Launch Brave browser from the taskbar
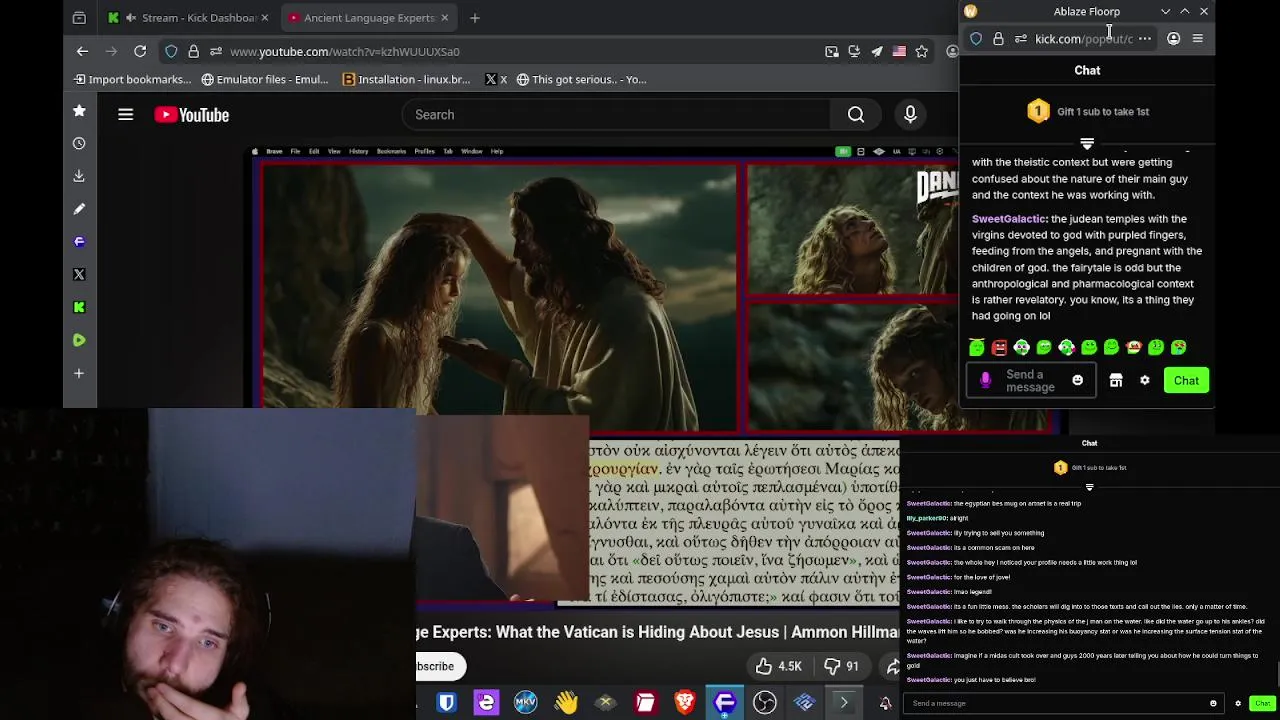The image size is (1280, 720). point(685,703)
